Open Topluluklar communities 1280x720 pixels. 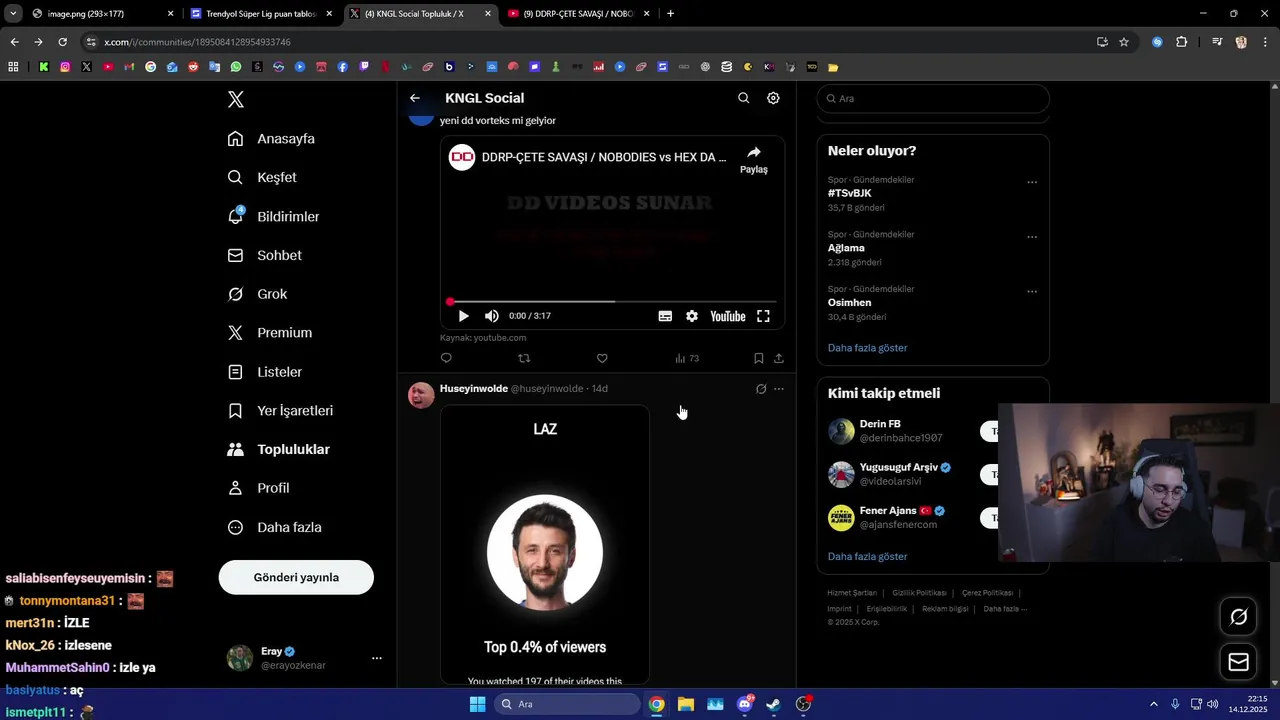278,450
